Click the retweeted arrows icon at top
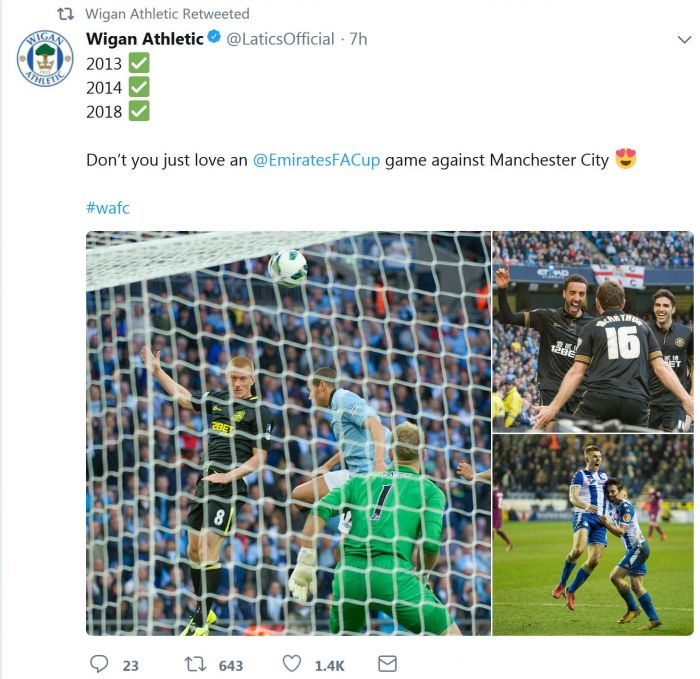 66,14
